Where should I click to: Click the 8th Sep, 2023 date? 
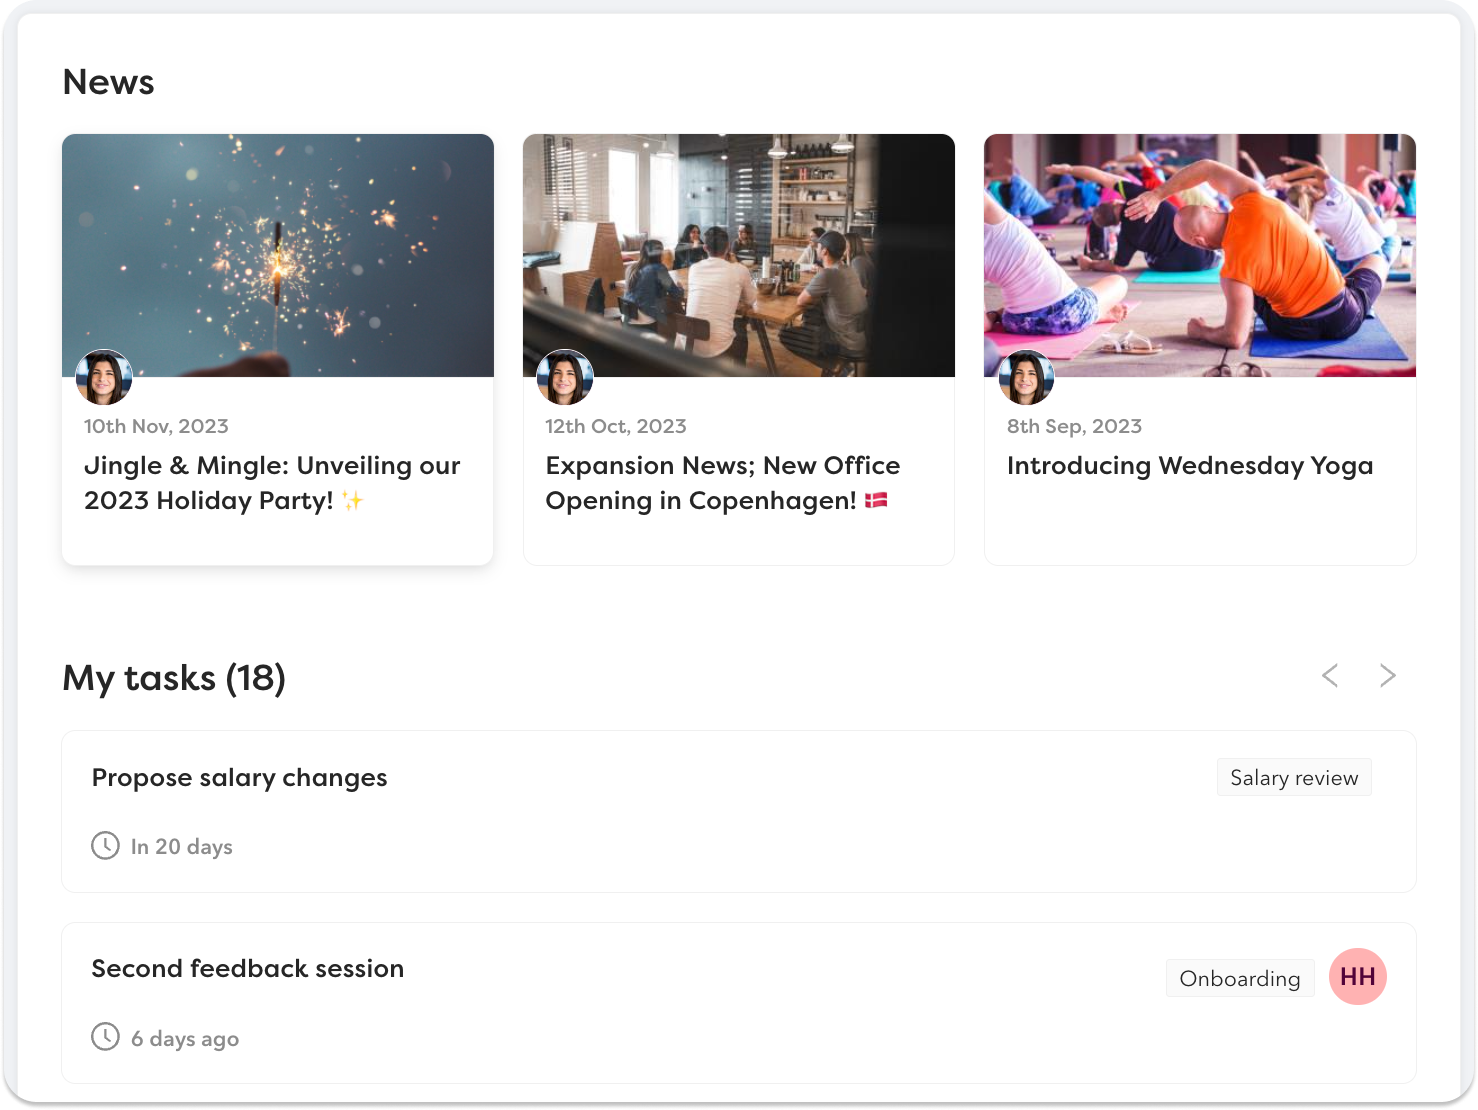tap(1074, 426)
